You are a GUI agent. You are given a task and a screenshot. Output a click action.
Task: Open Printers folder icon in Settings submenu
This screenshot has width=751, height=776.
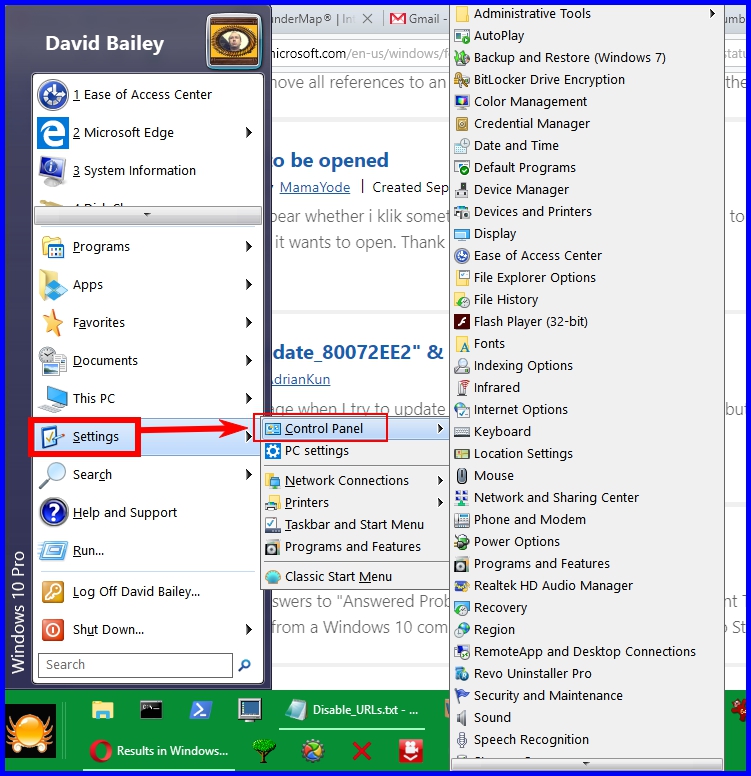272,503
